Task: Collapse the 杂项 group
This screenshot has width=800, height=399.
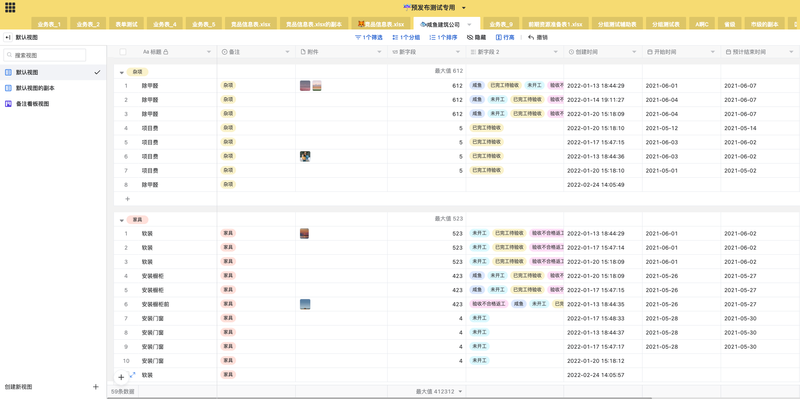Action: 121,72
